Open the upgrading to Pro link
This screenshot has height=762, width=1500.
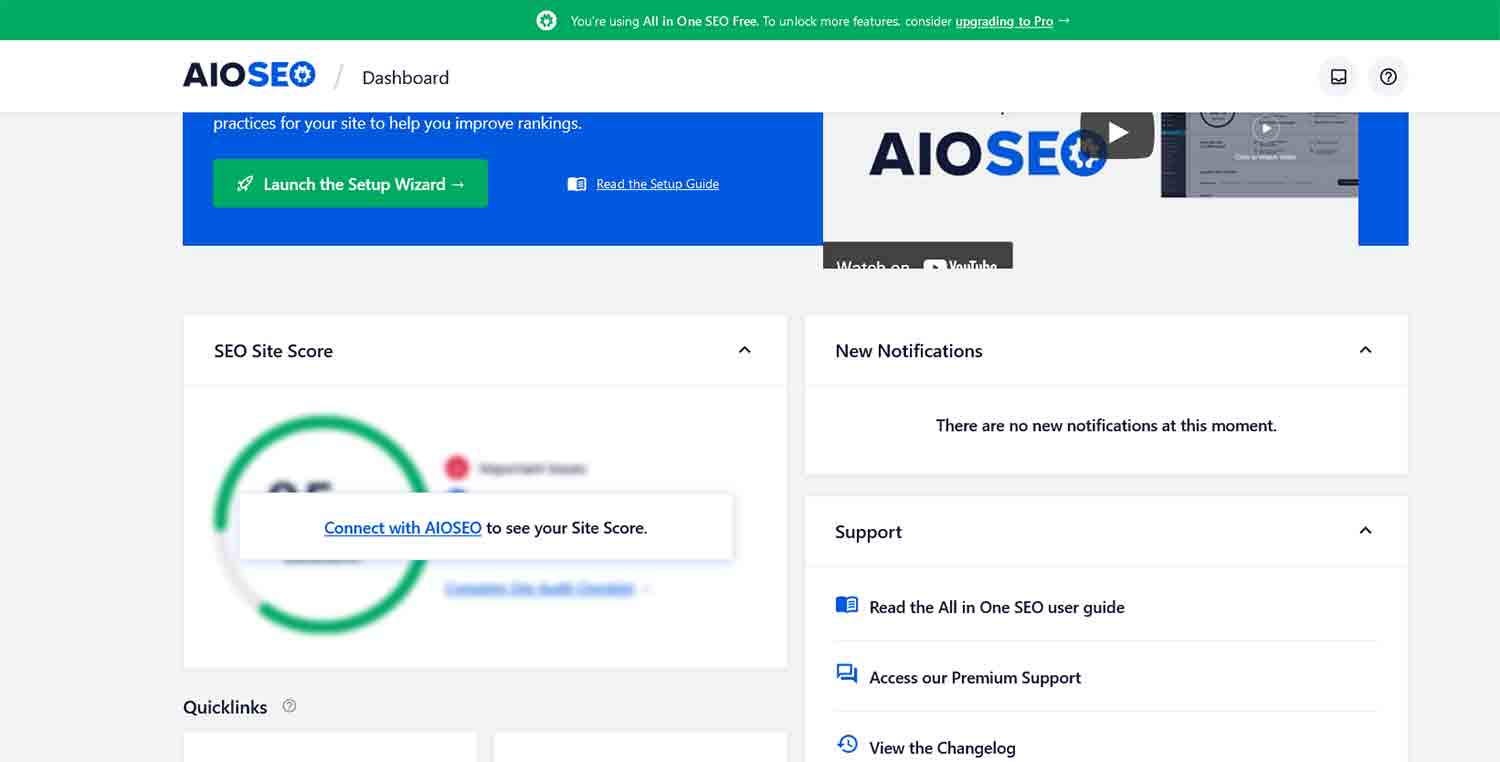[x=1003, y=20]
